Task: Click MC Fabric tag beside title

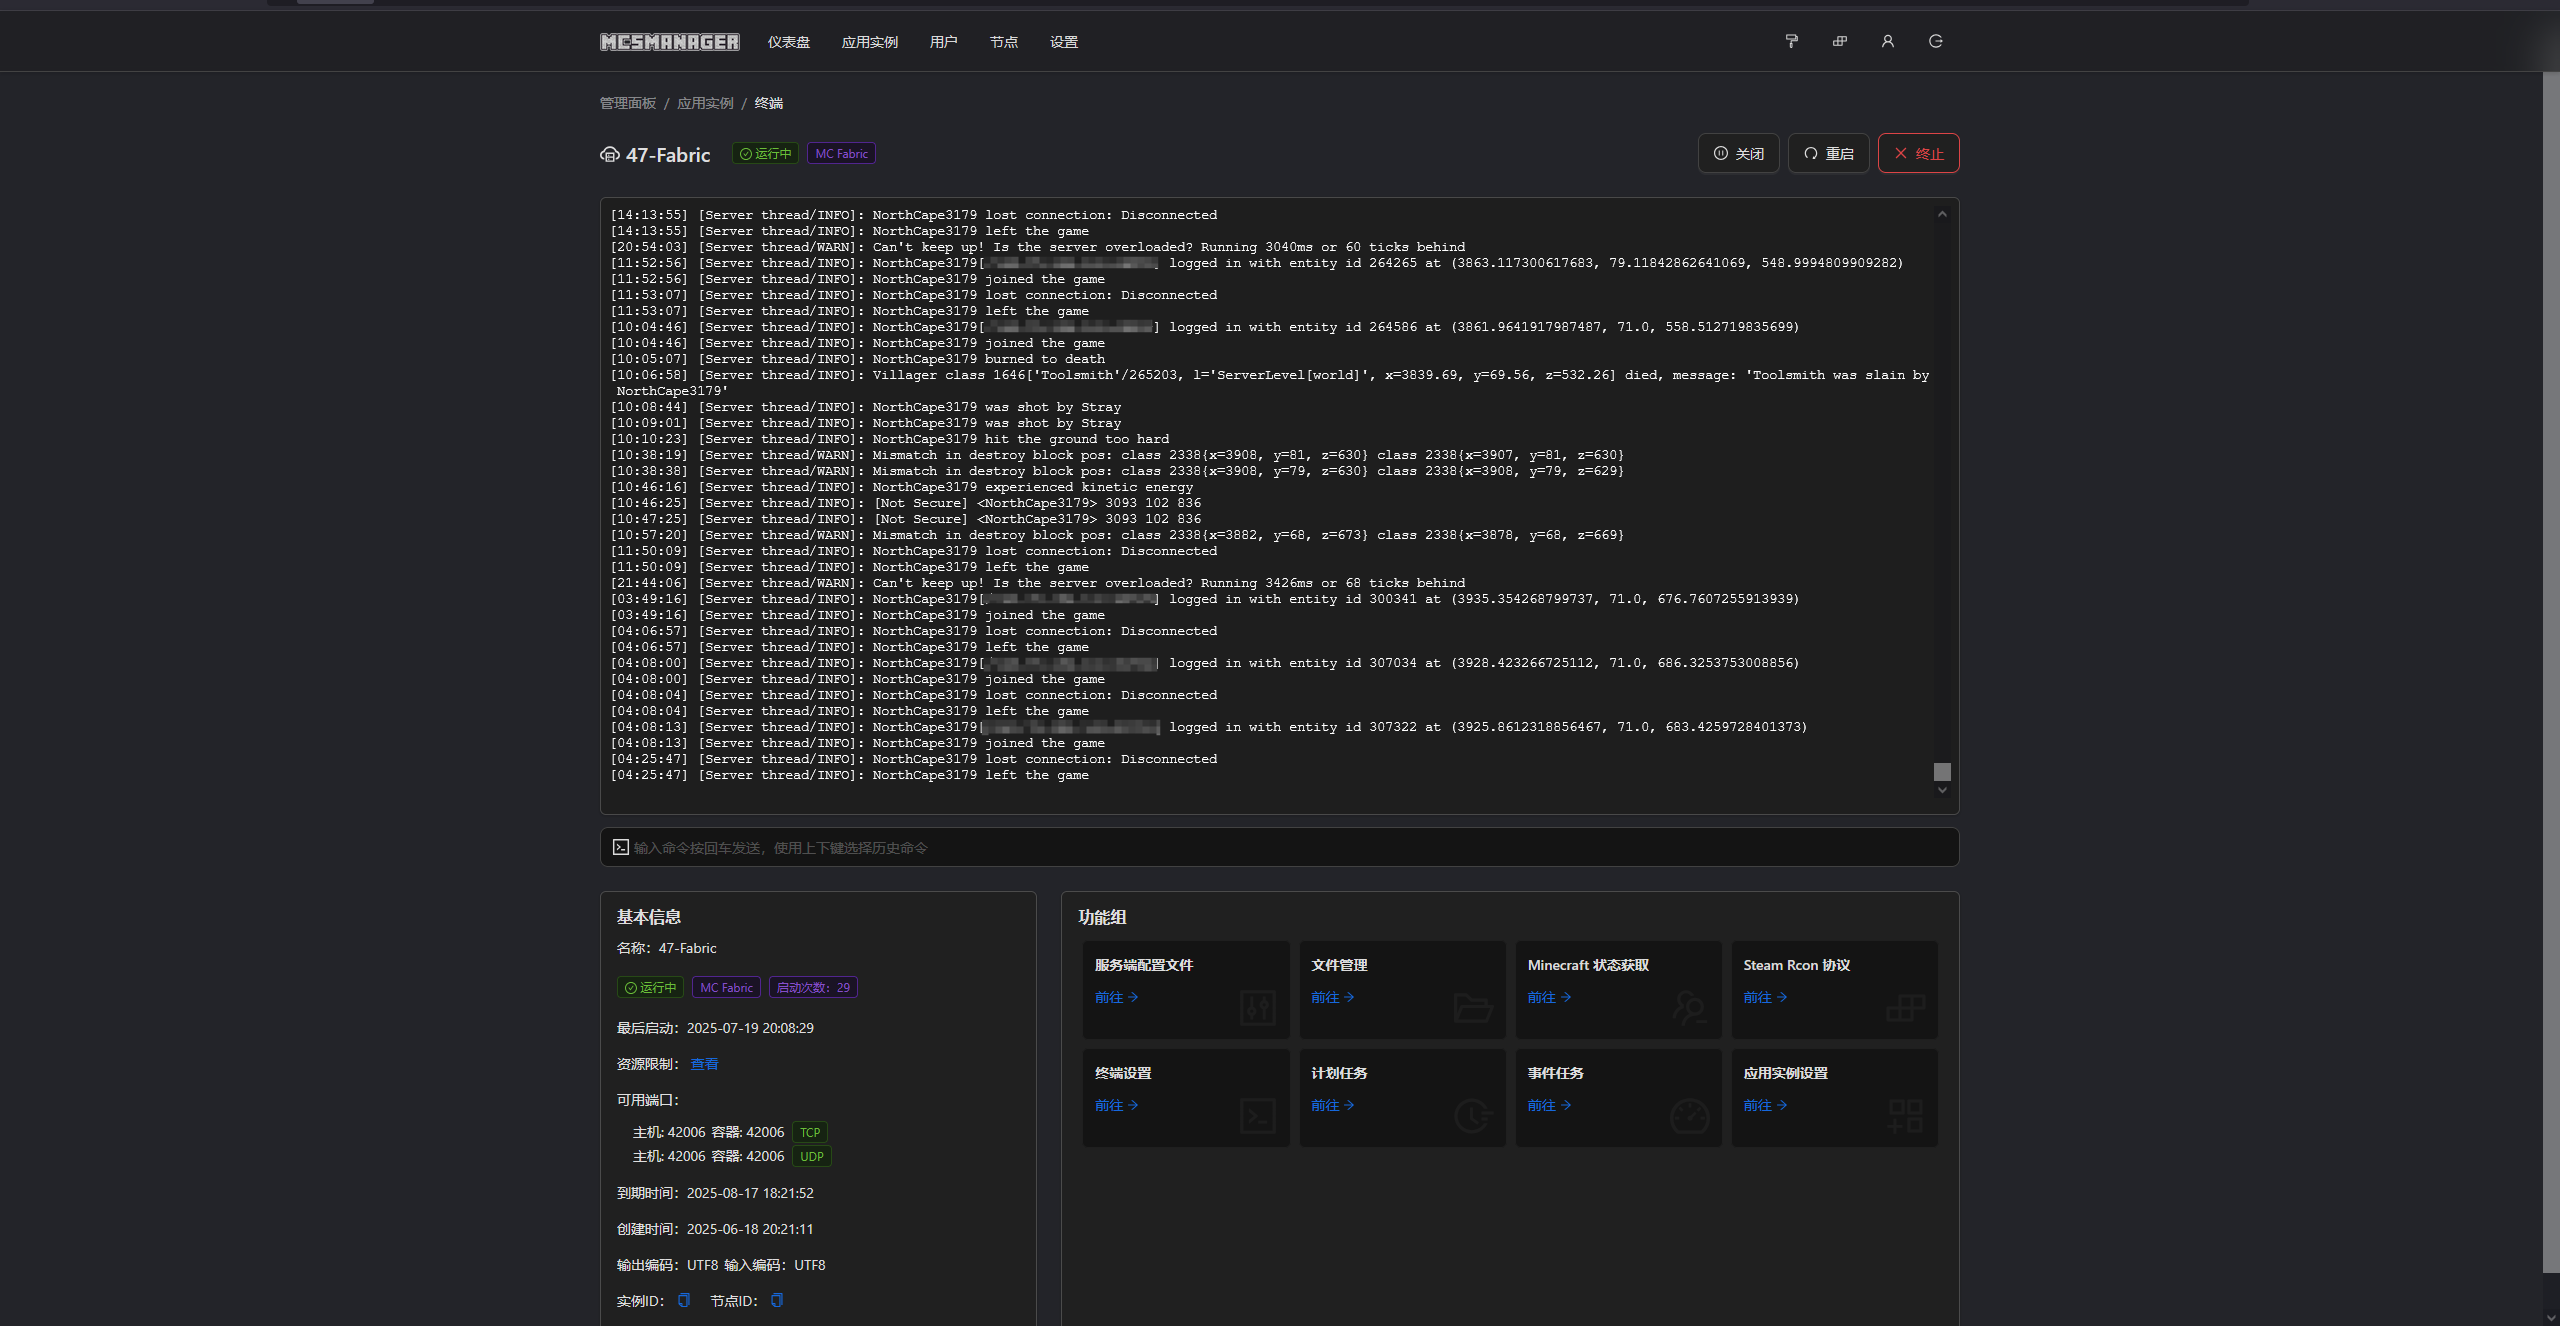Action: coord(841,153)
